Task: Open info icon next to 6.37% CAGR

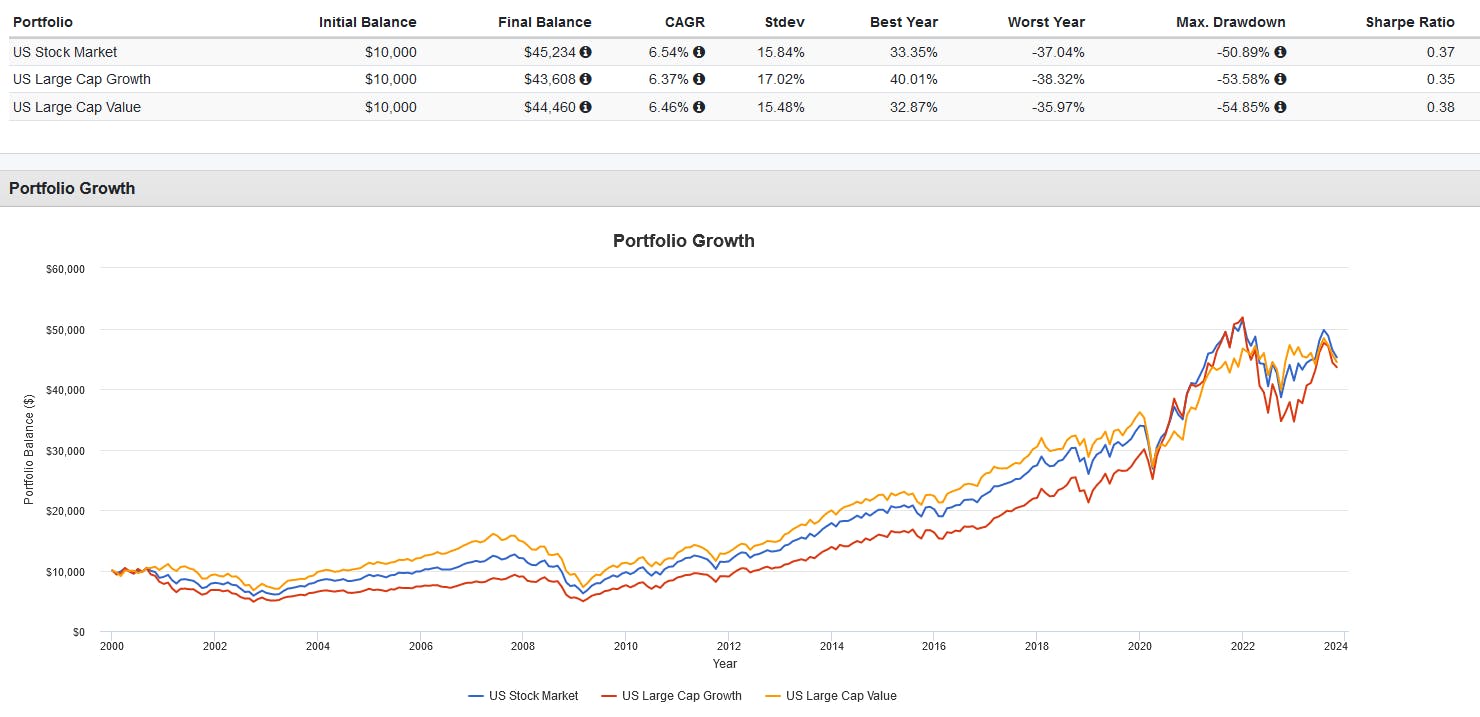Action: [699, 79]
